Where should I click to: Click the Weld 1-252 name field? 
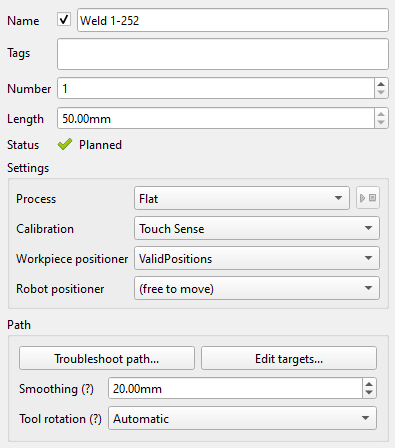[233, 21]
